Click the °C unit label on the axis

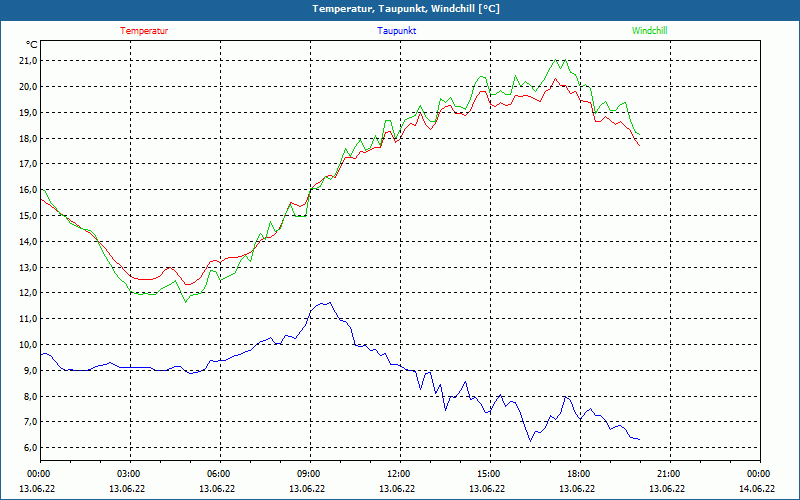pos(32,45)
